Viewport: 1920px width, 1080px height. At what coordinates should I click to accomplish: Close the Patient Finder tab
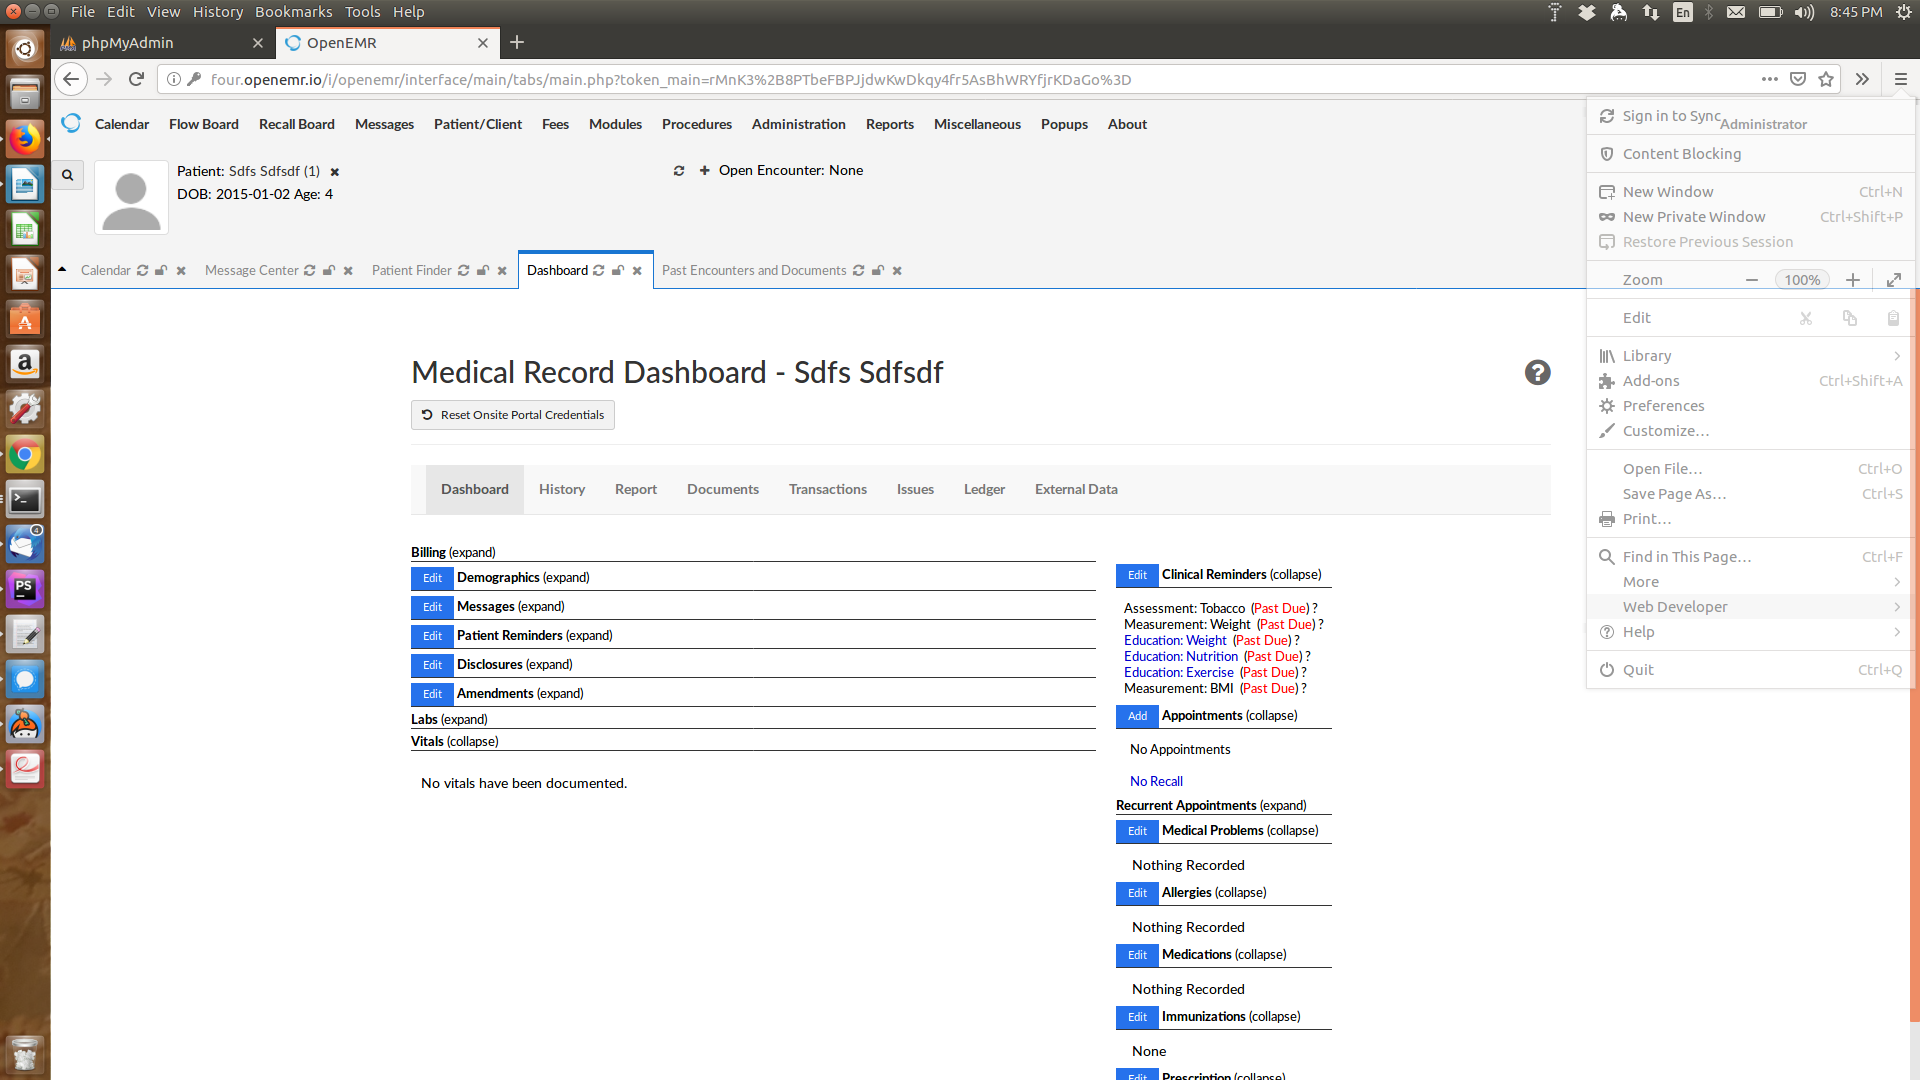(x=502, y=271)
